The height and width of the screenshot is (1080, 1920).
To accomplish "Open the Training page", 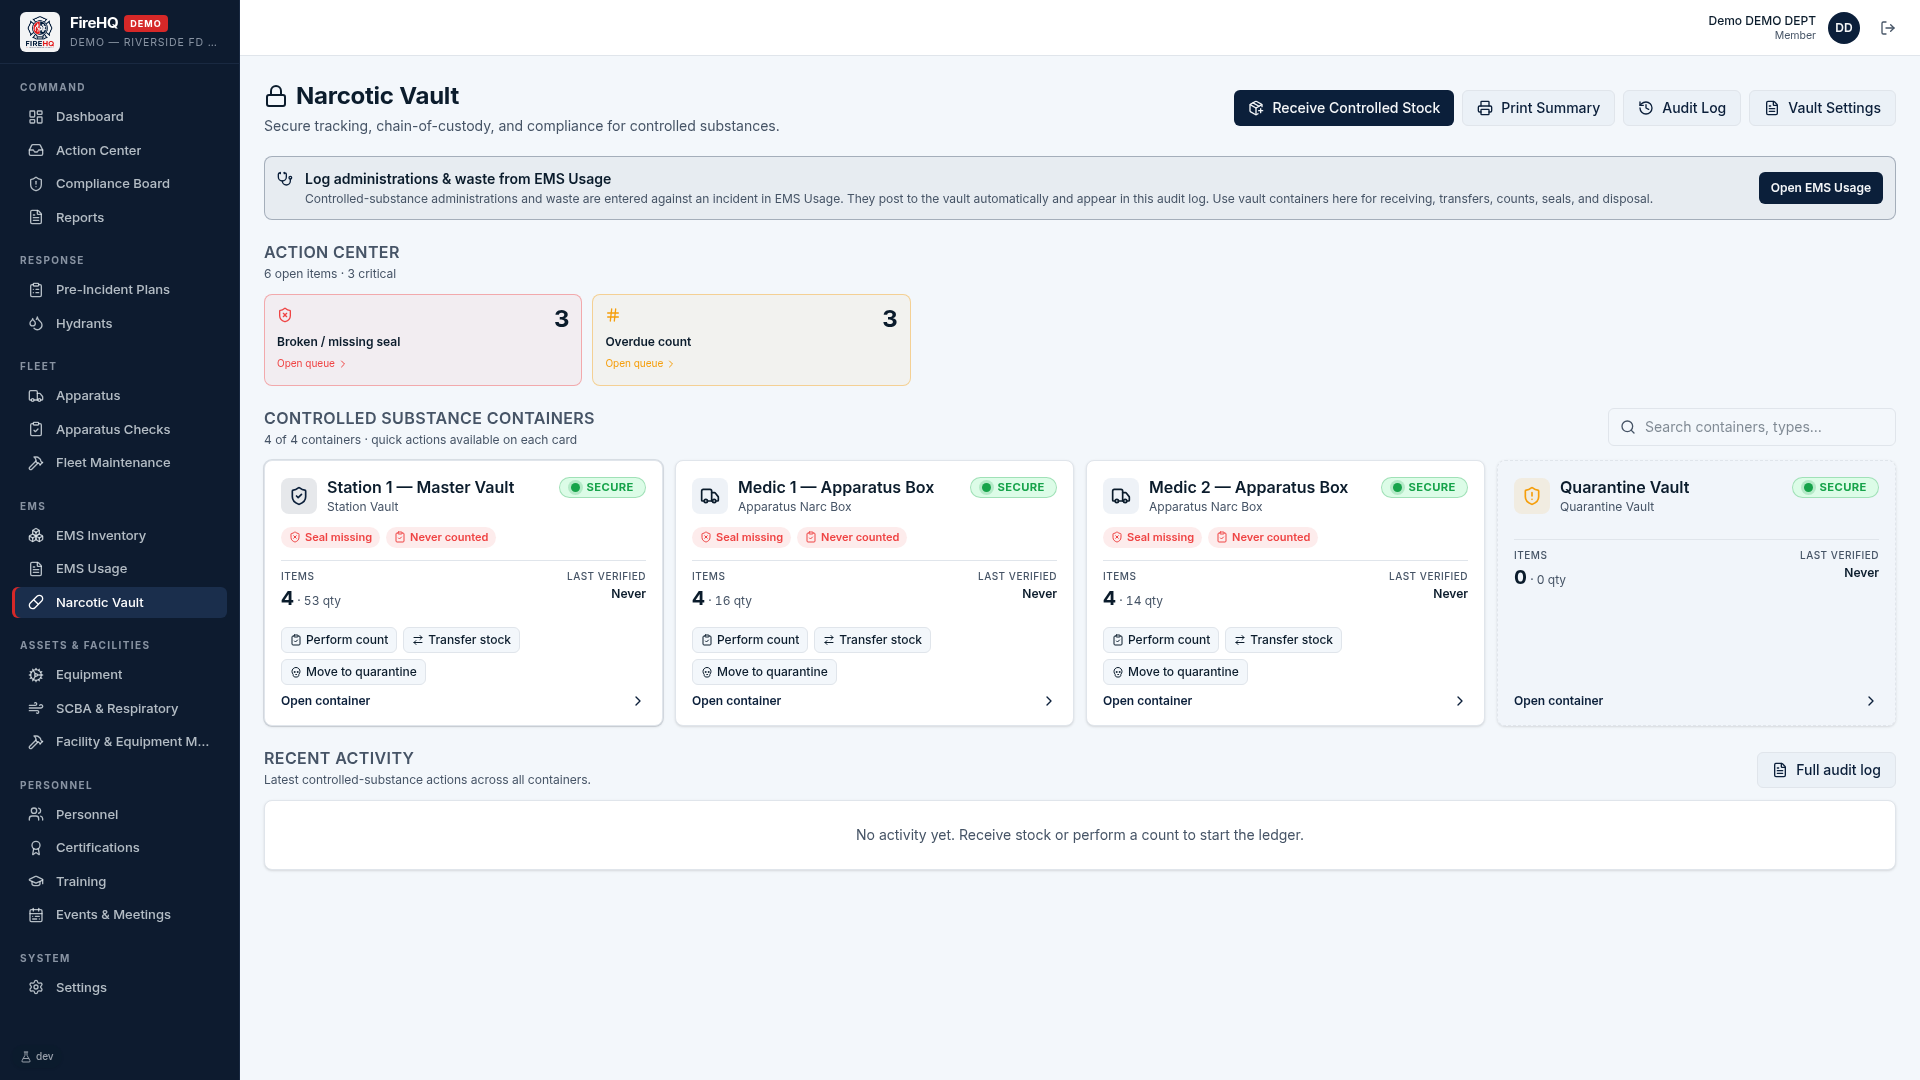I will [120, 882].
